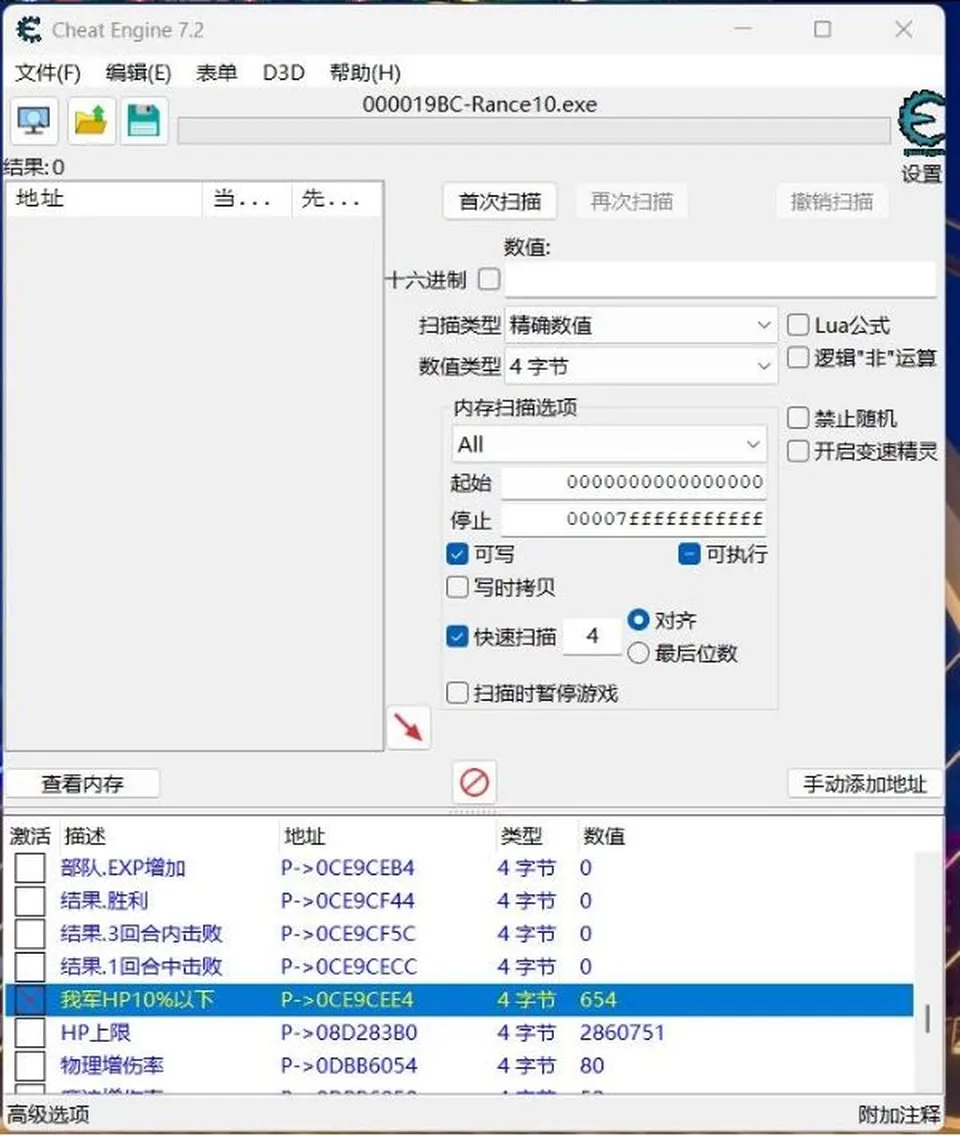Click the 停止 address input field
Screen dimensions: 960x1136
click(x=634, y=519)
